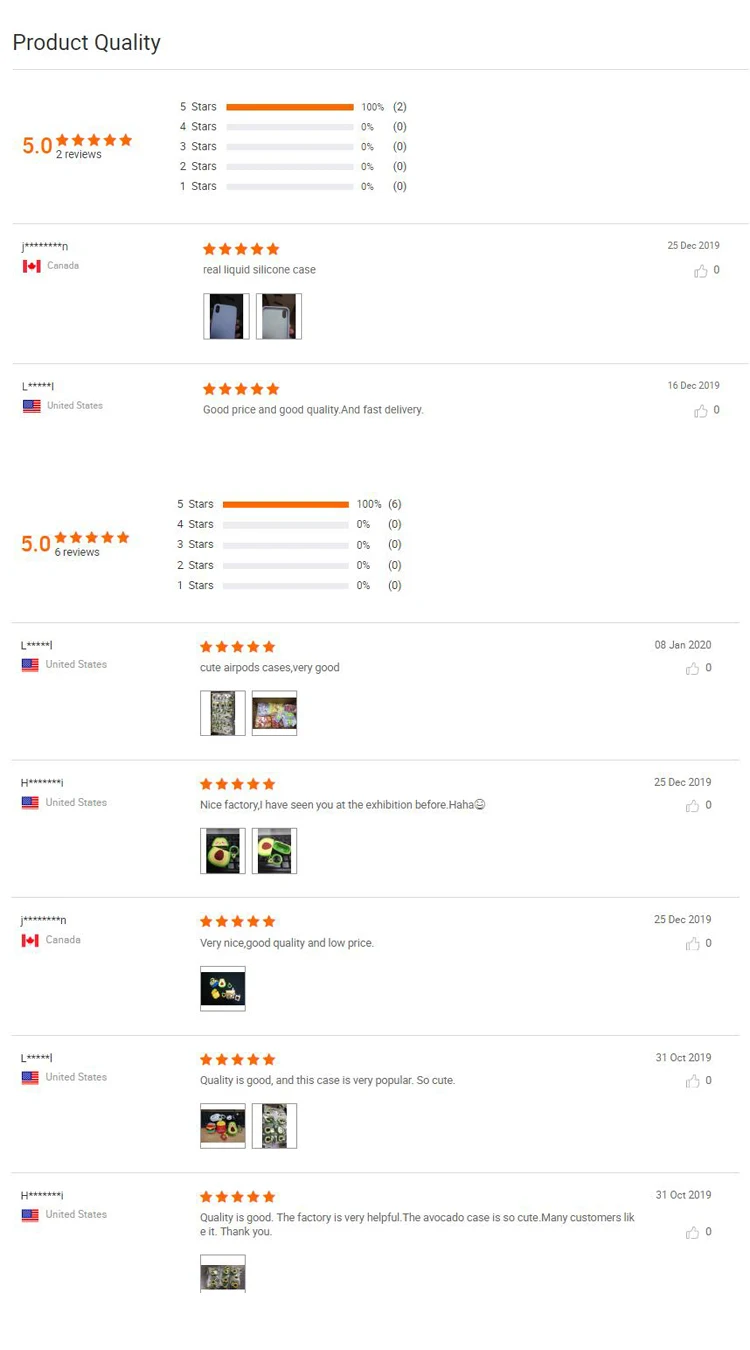The height and width of the screenshot is (1350, 750).
Task: Like the 'cute airpods cases' review
Action: click(692, 669)
